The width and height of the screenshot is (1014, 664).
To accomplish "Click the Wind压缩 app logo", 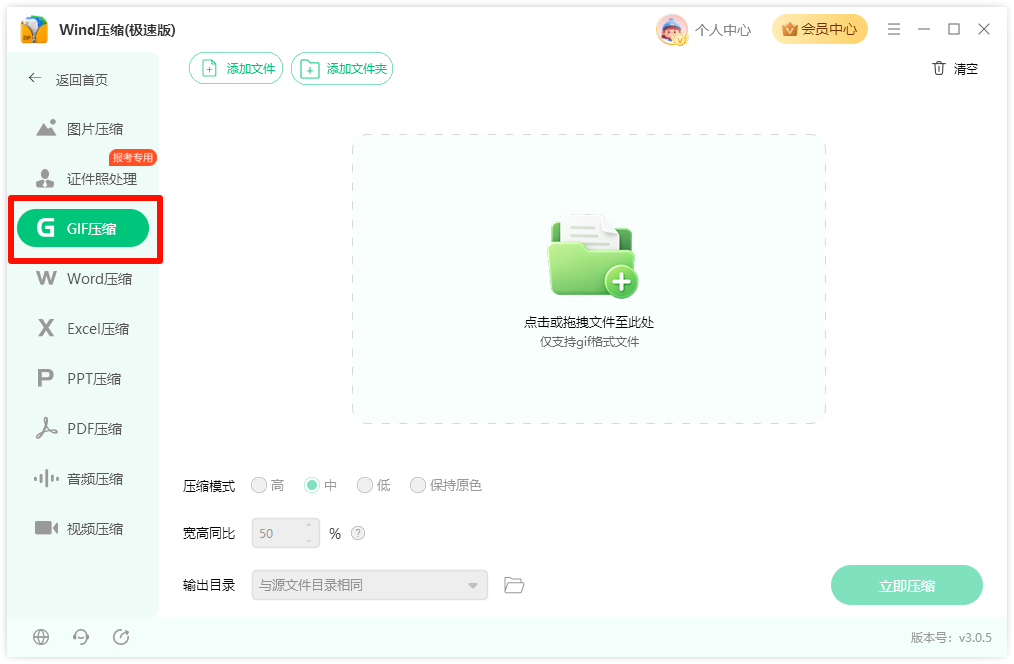I will [34, 30].
